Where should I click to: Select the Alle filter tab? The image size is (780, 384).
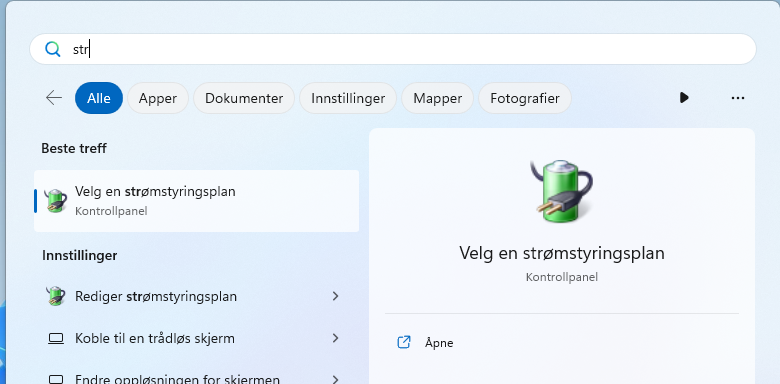[x=99, y=98]
